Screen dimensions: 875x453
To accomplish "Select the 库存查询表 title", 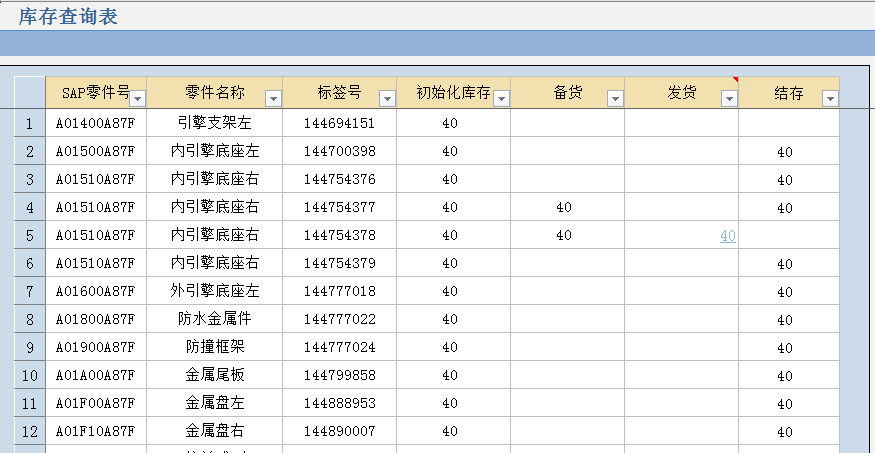I will click(x=68, y=16).
